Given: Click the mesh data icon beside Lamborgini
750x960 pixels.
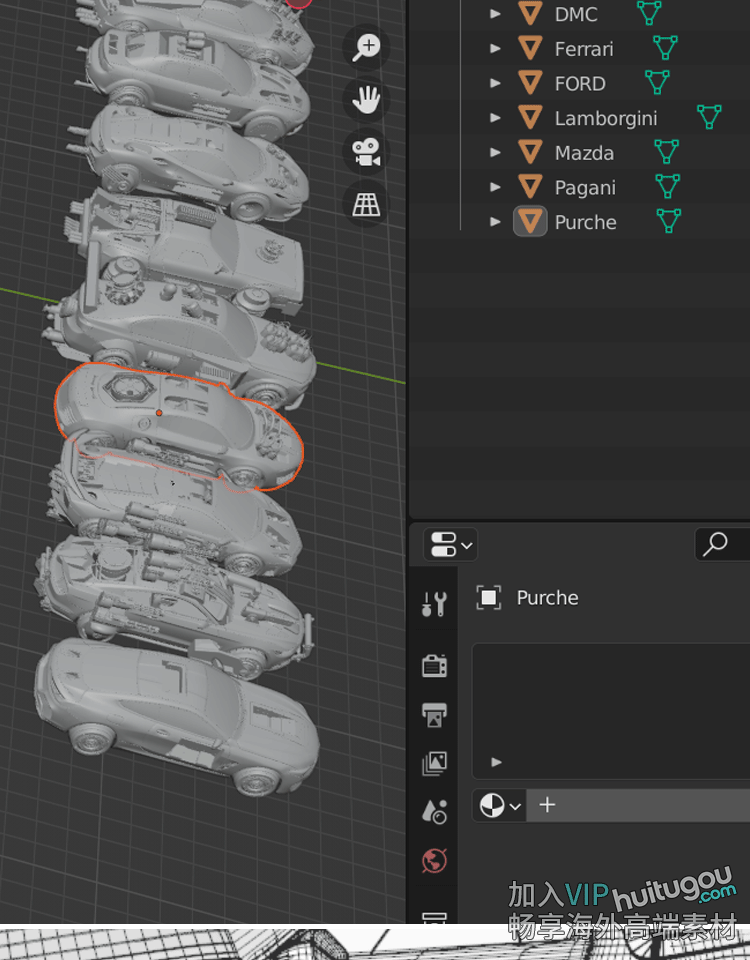Looking at the screenshot, I should [x=709, y=117].
